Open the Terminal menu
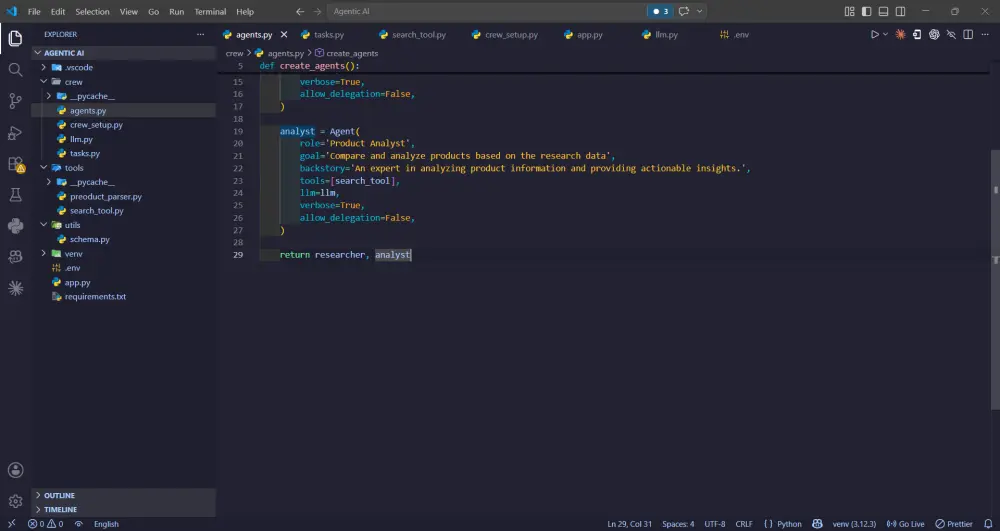 point(210,11)
